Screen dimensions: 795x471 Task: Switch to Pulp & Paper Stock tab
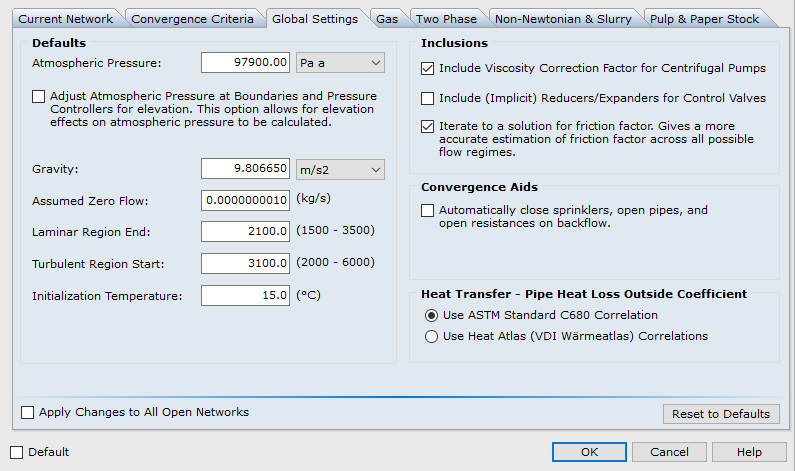click(x=703, y=19)
